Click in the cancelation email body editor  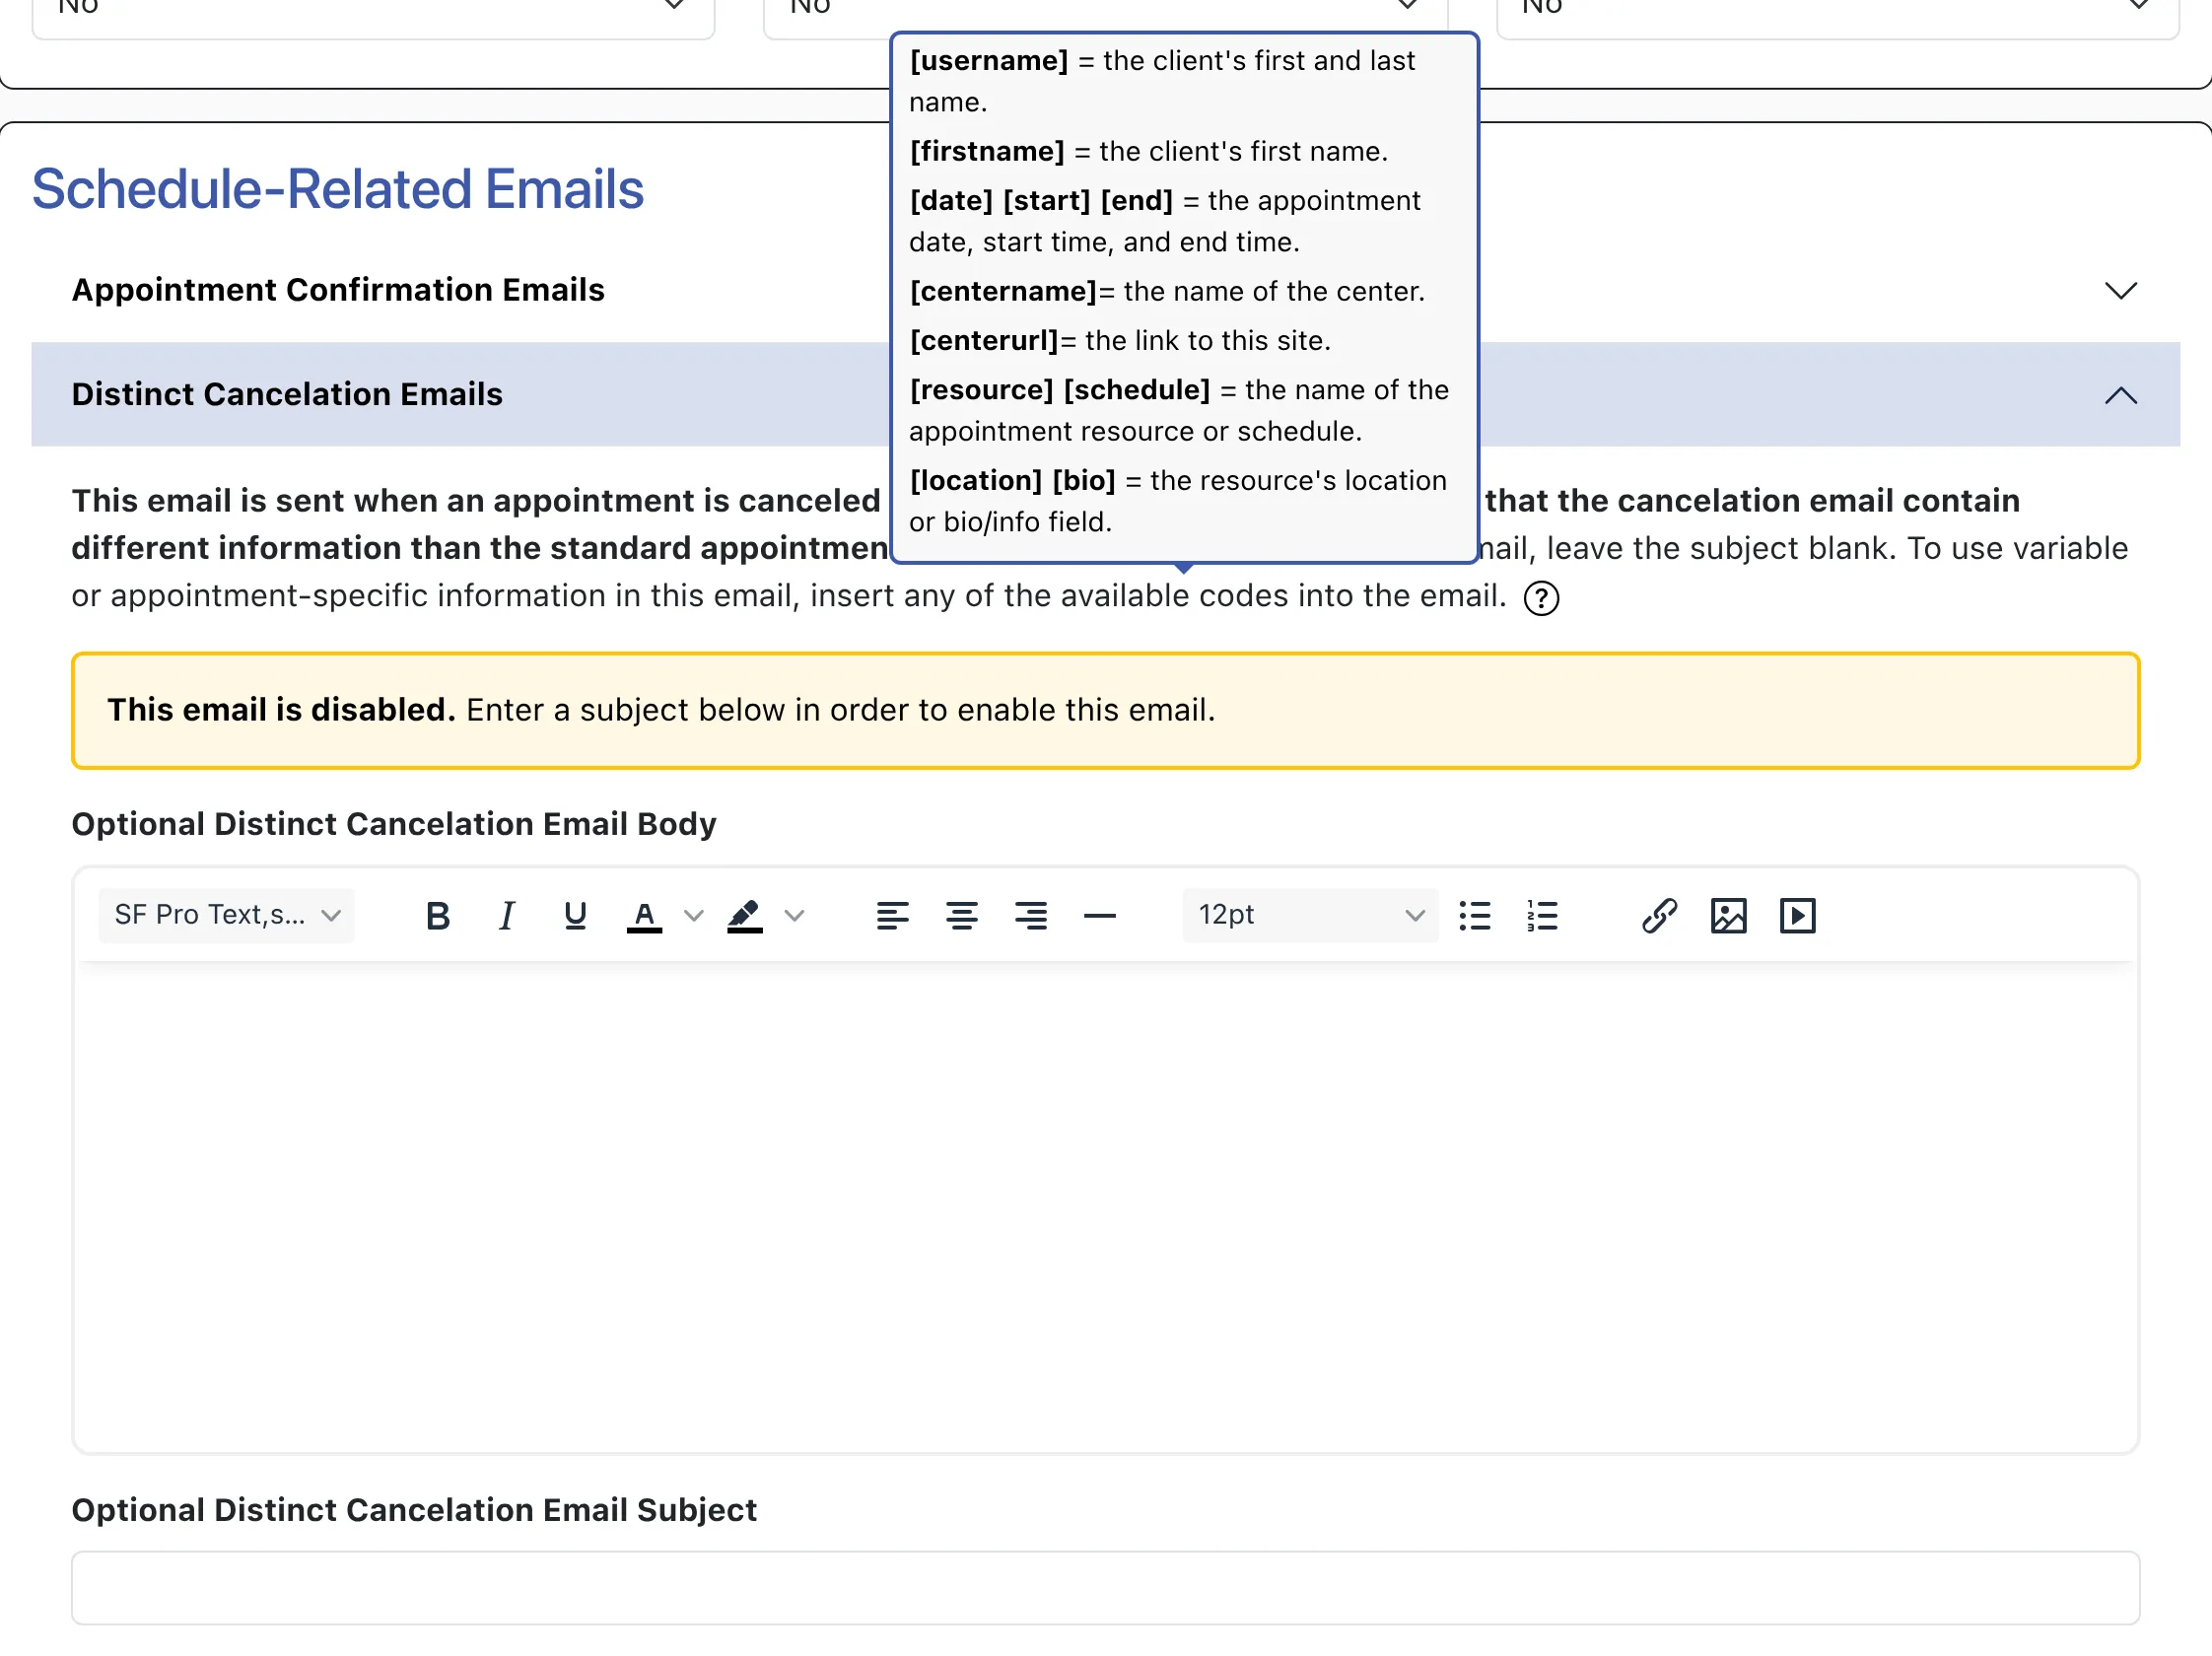pos(1105,1205)
